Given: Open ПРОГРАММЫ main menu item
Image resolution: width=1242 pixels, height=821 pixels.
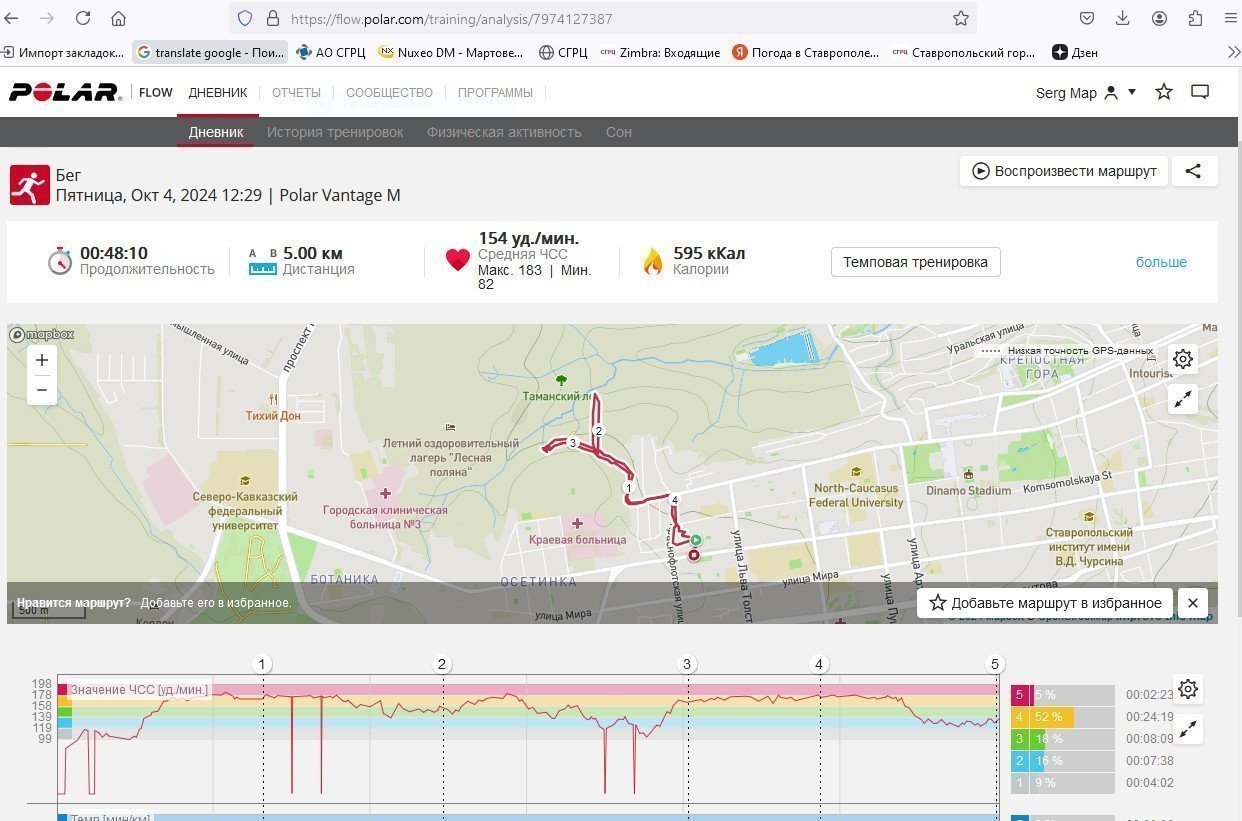Looking at the screenshot, I should tap(495, 92).
